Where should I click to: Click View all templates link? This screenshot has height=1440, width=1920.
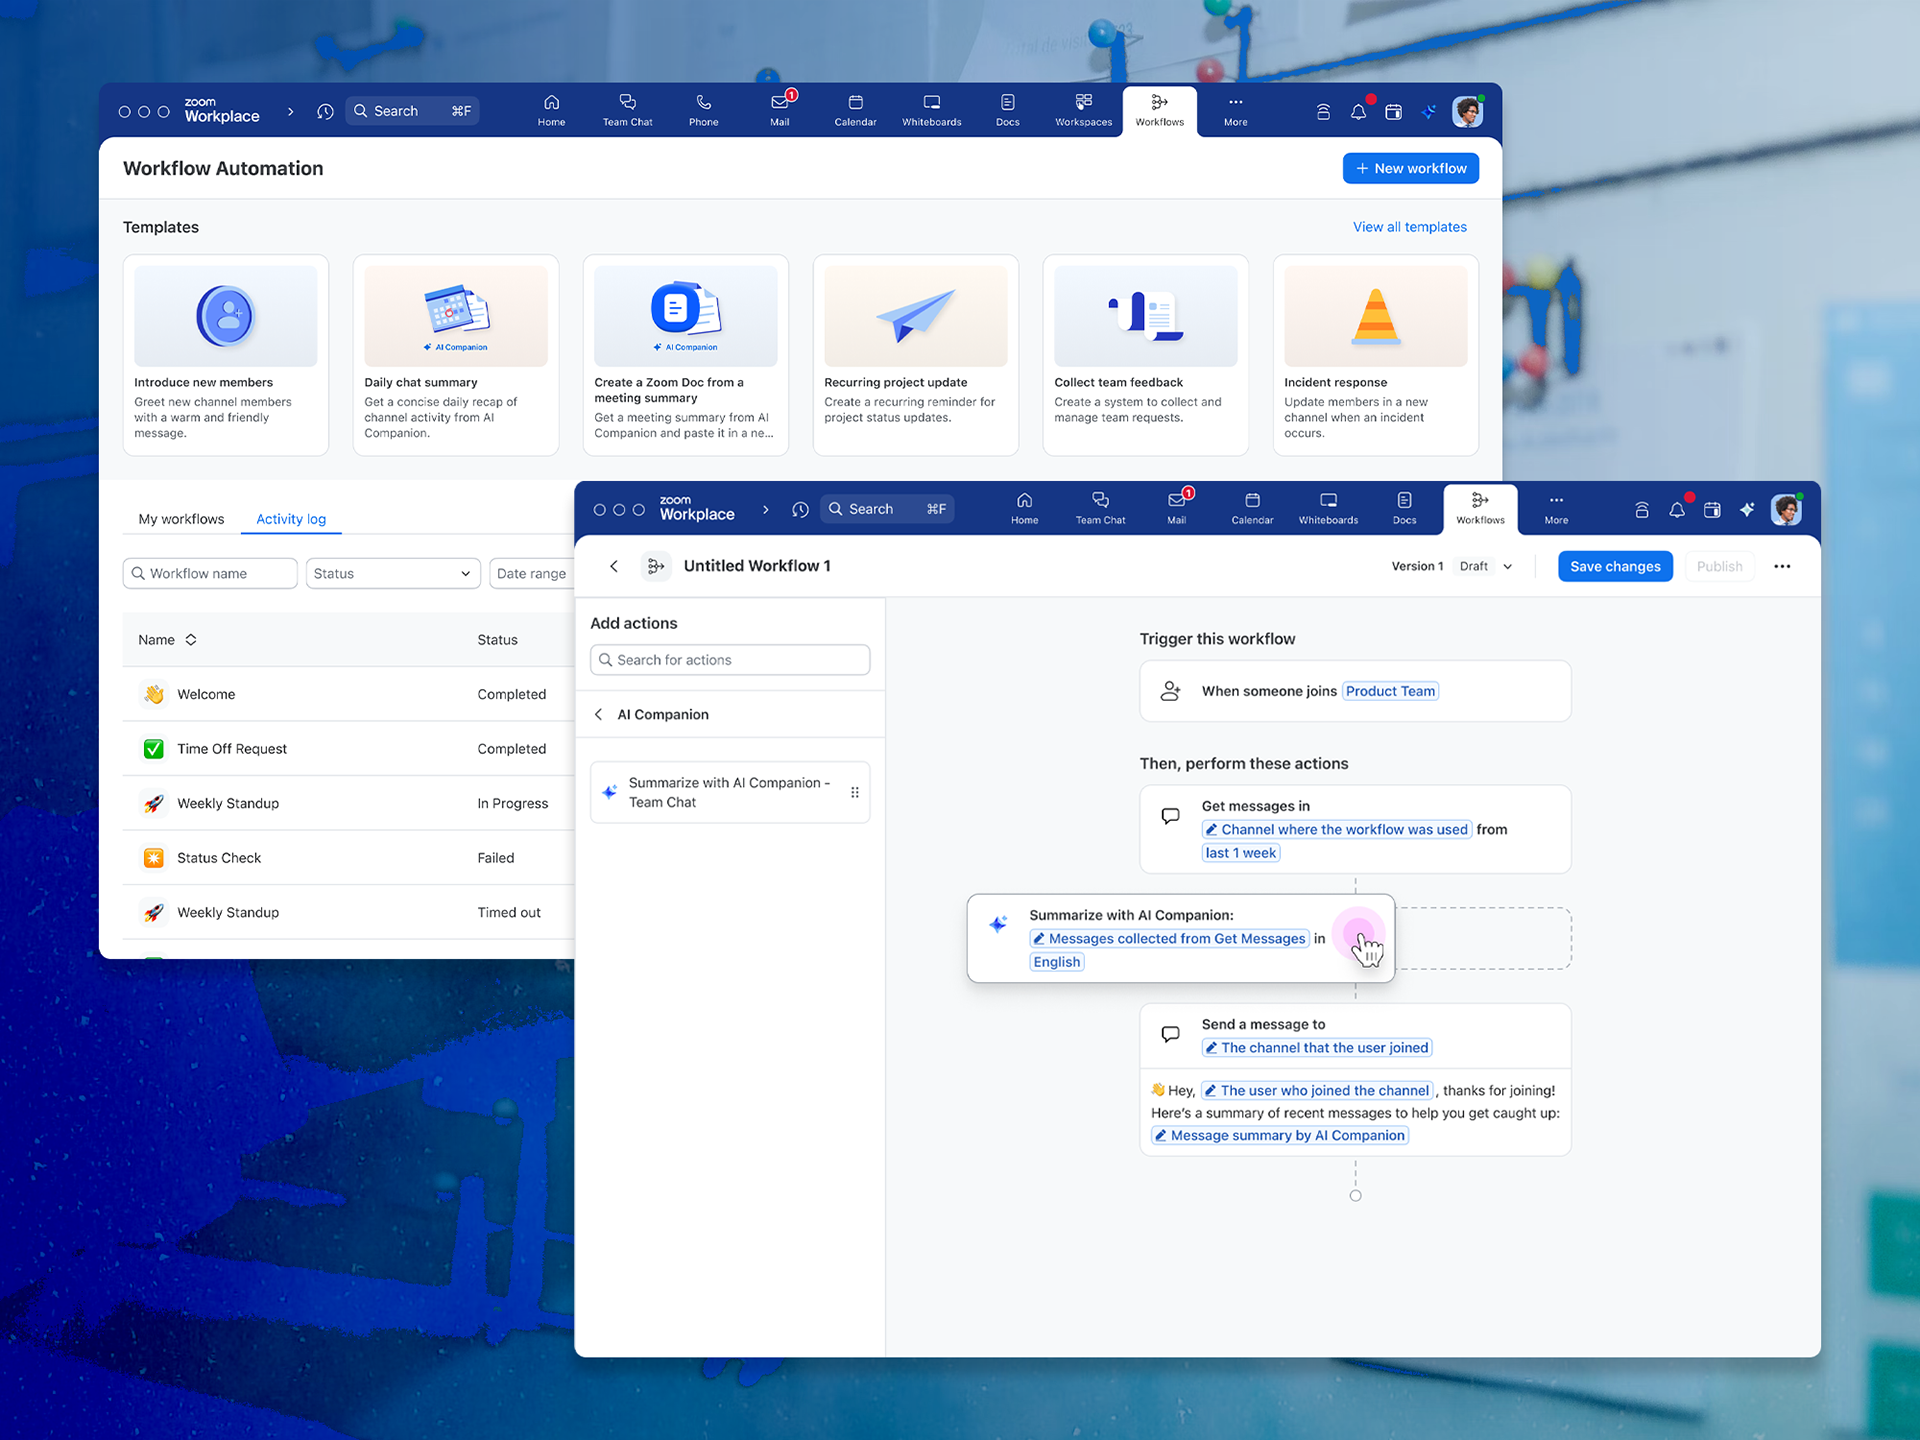pyautogui.click(x=1409, y=227)
